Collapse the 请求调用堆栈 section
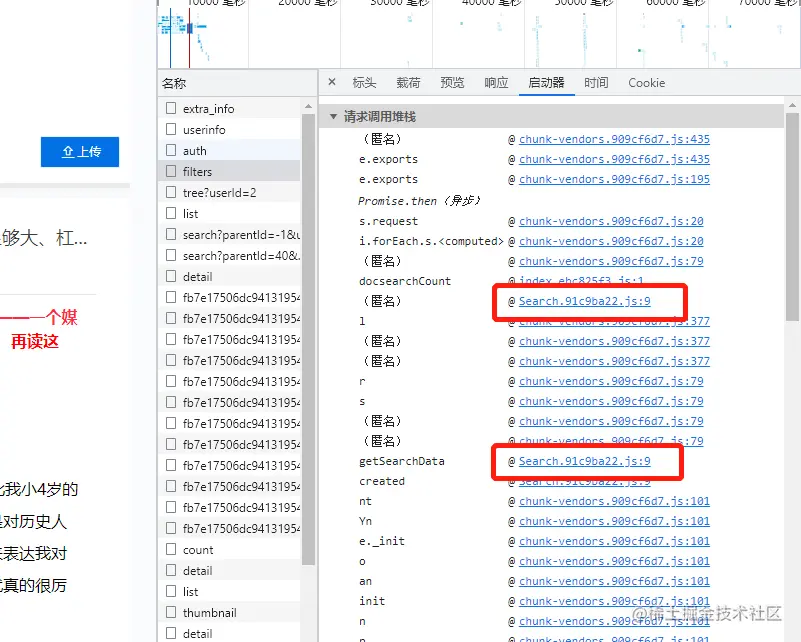Image resolution: width=801 pixels, height=642 pixels. [x=333, y=117]
